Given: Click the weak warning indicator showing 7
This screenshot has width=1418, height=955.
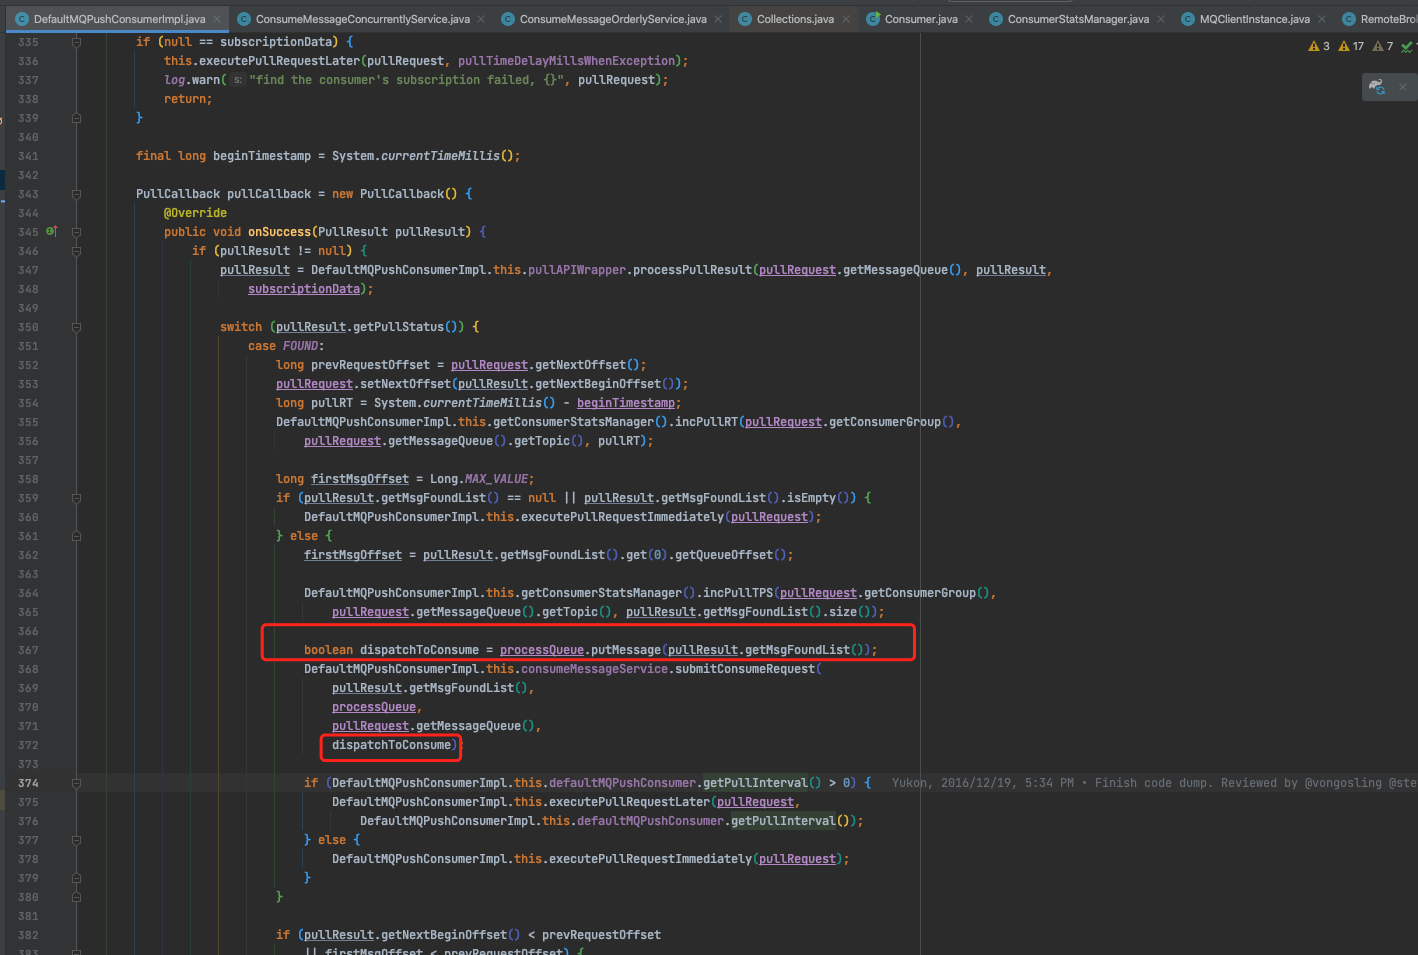Looking at the screenshot, I should click(x=1383, y=46).
